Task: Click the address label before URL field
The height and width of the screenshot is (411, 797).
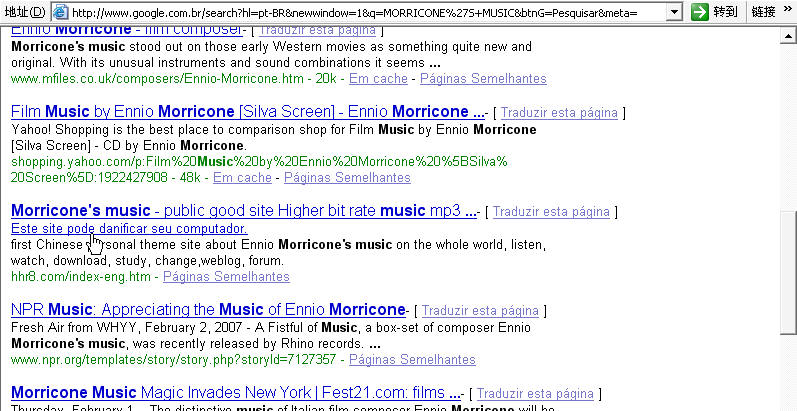Action: [25, 12]
